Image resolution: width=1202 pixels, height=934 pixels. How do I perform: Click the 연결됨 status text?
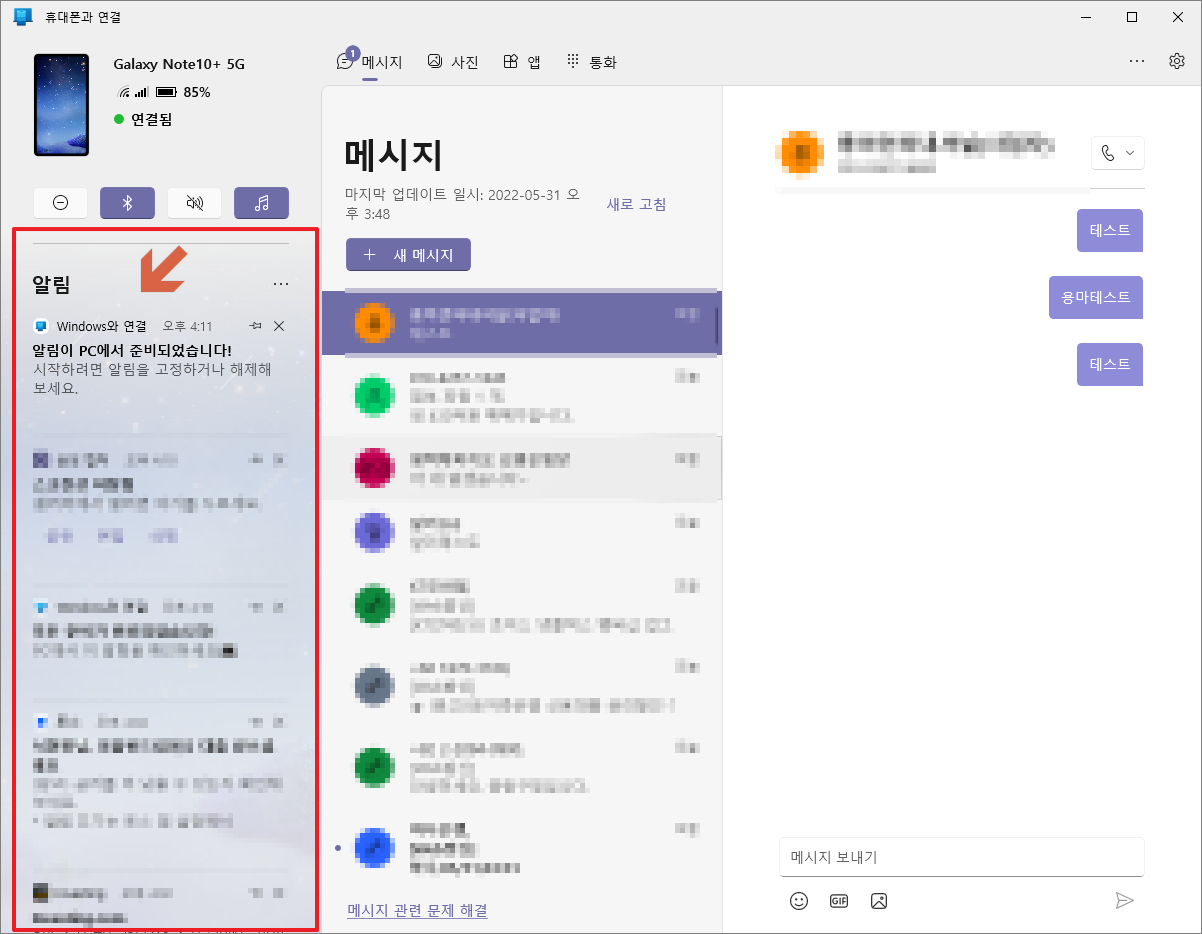(152, 119)
